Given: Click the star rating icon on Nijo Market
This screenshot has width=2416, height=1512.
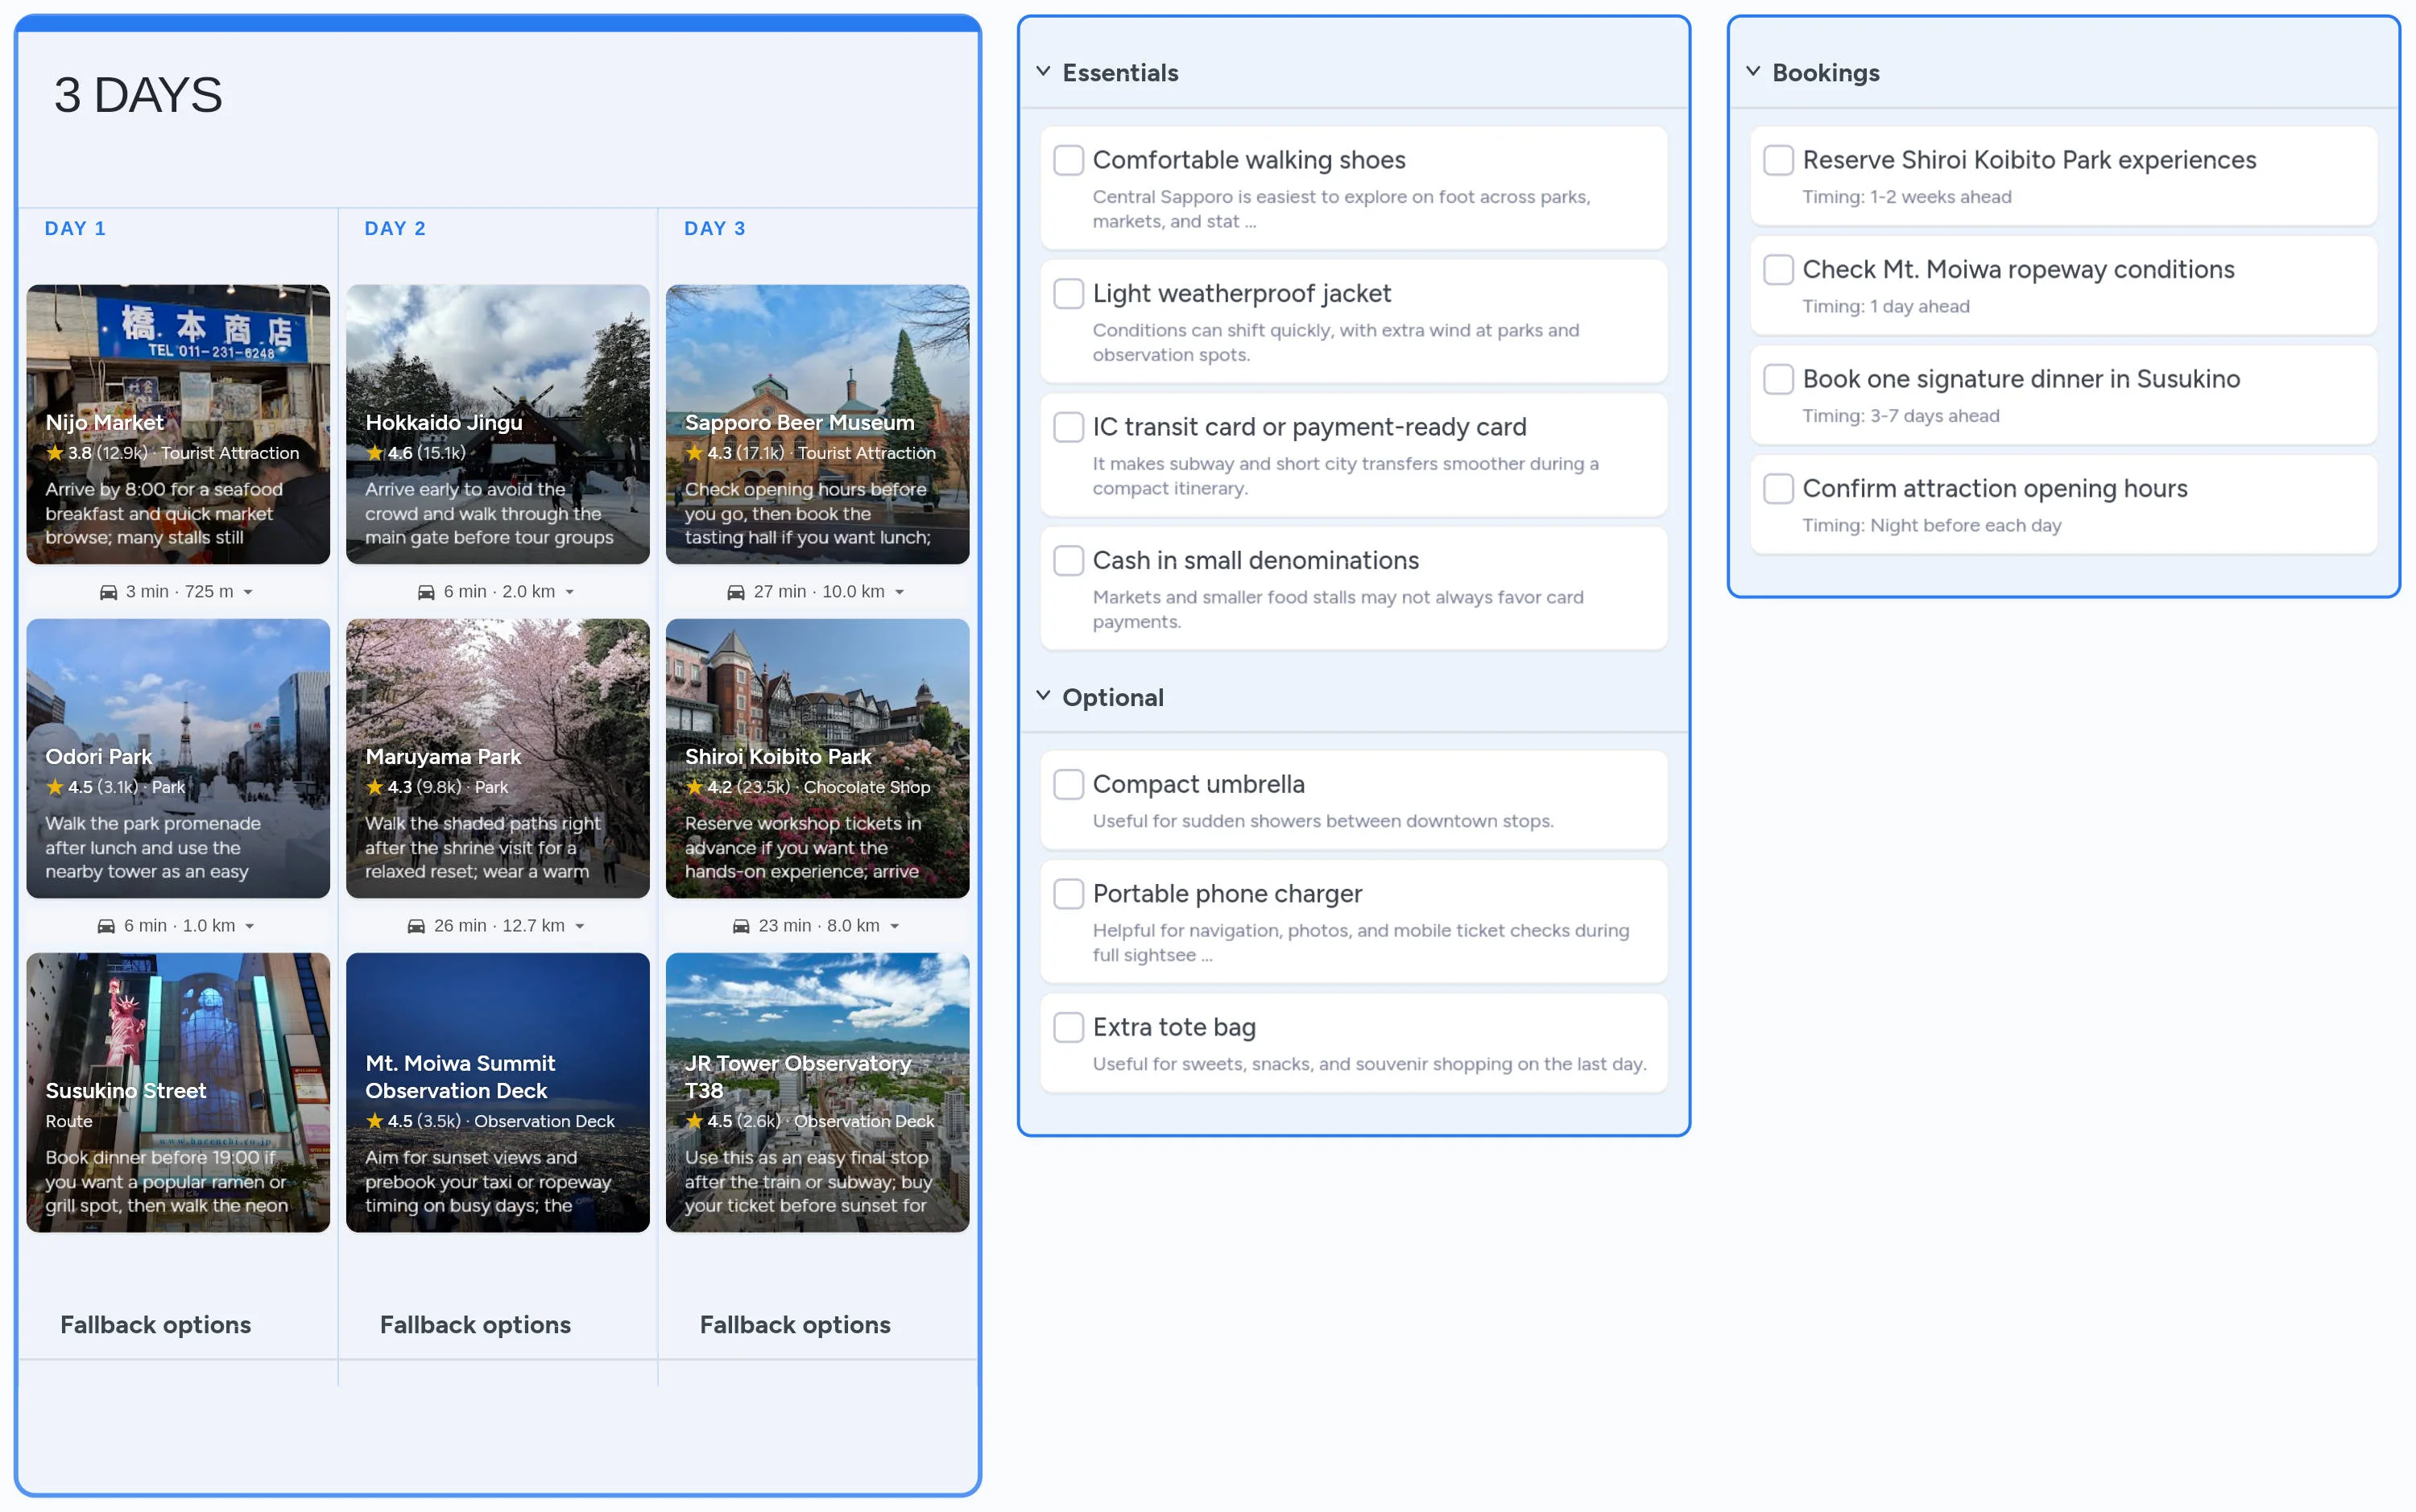Looking at the screenshot, I should coord(55,453).
